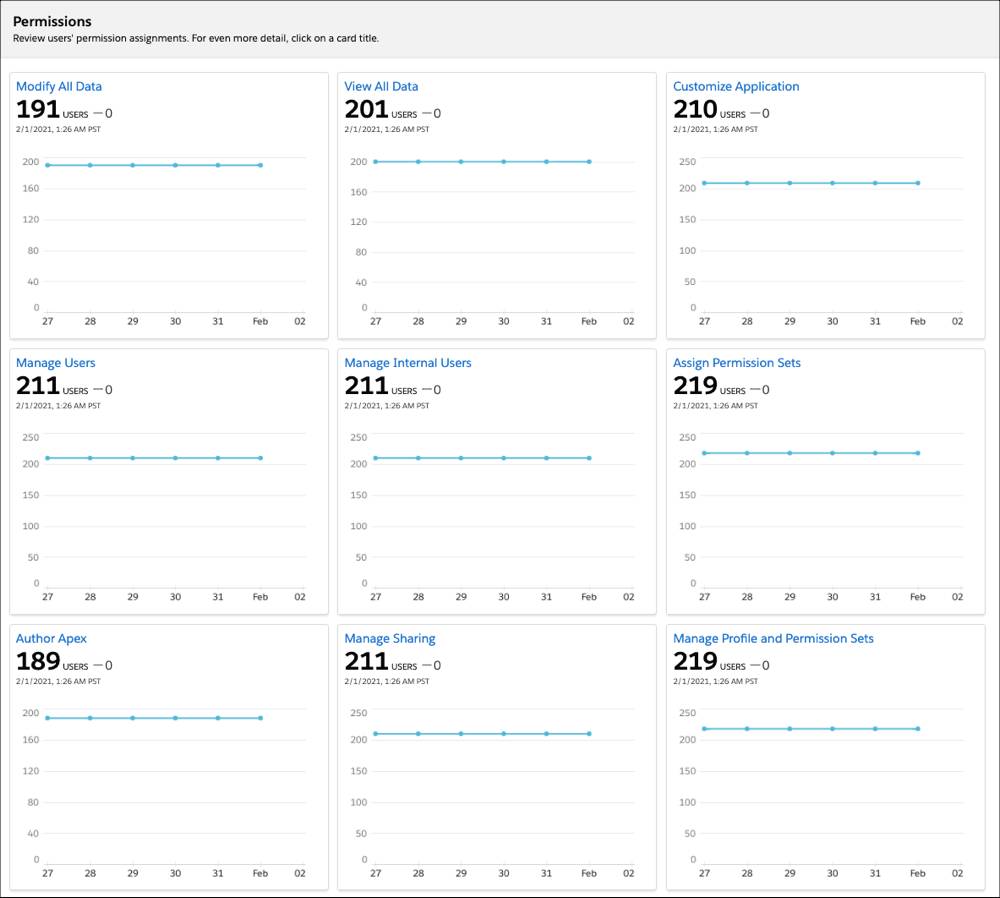Click the 211 users count in Manage Users
This screenshot has width=1000, height=898.
click(38, 386)
